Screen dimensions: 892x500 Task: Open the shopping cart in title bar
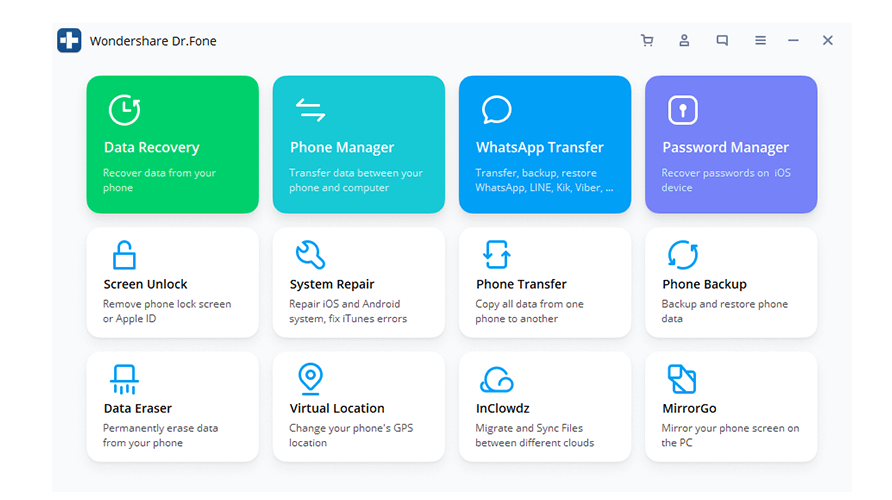[647, 41]
